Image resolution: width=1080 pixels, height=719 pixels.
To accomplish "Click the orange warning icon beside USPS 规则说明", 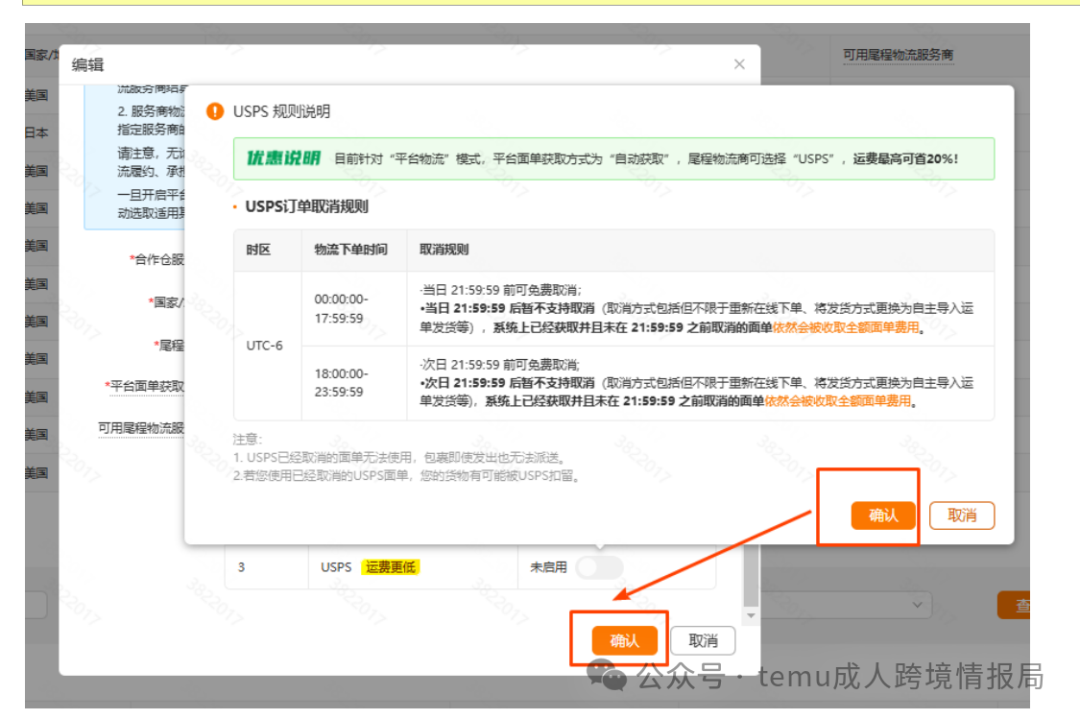I will tap(215, 111).
